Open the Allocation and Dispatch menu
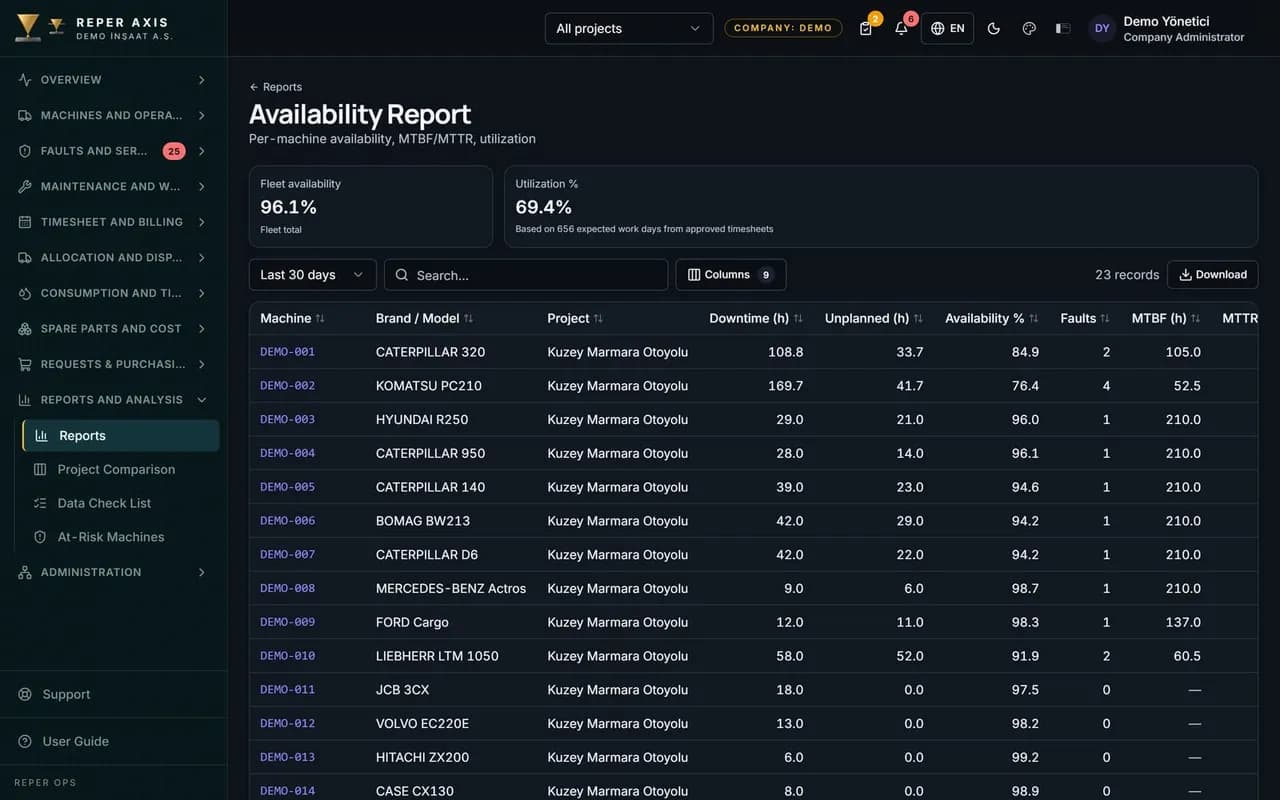1280x800 pixels. [113, 258]
